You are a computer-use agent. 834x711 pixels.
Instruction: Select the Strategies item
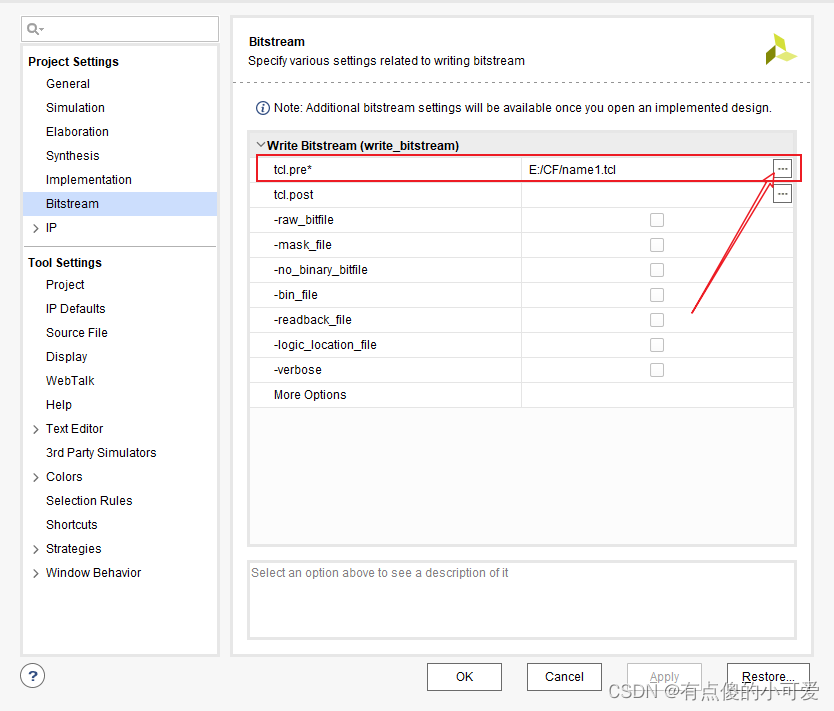73,548
